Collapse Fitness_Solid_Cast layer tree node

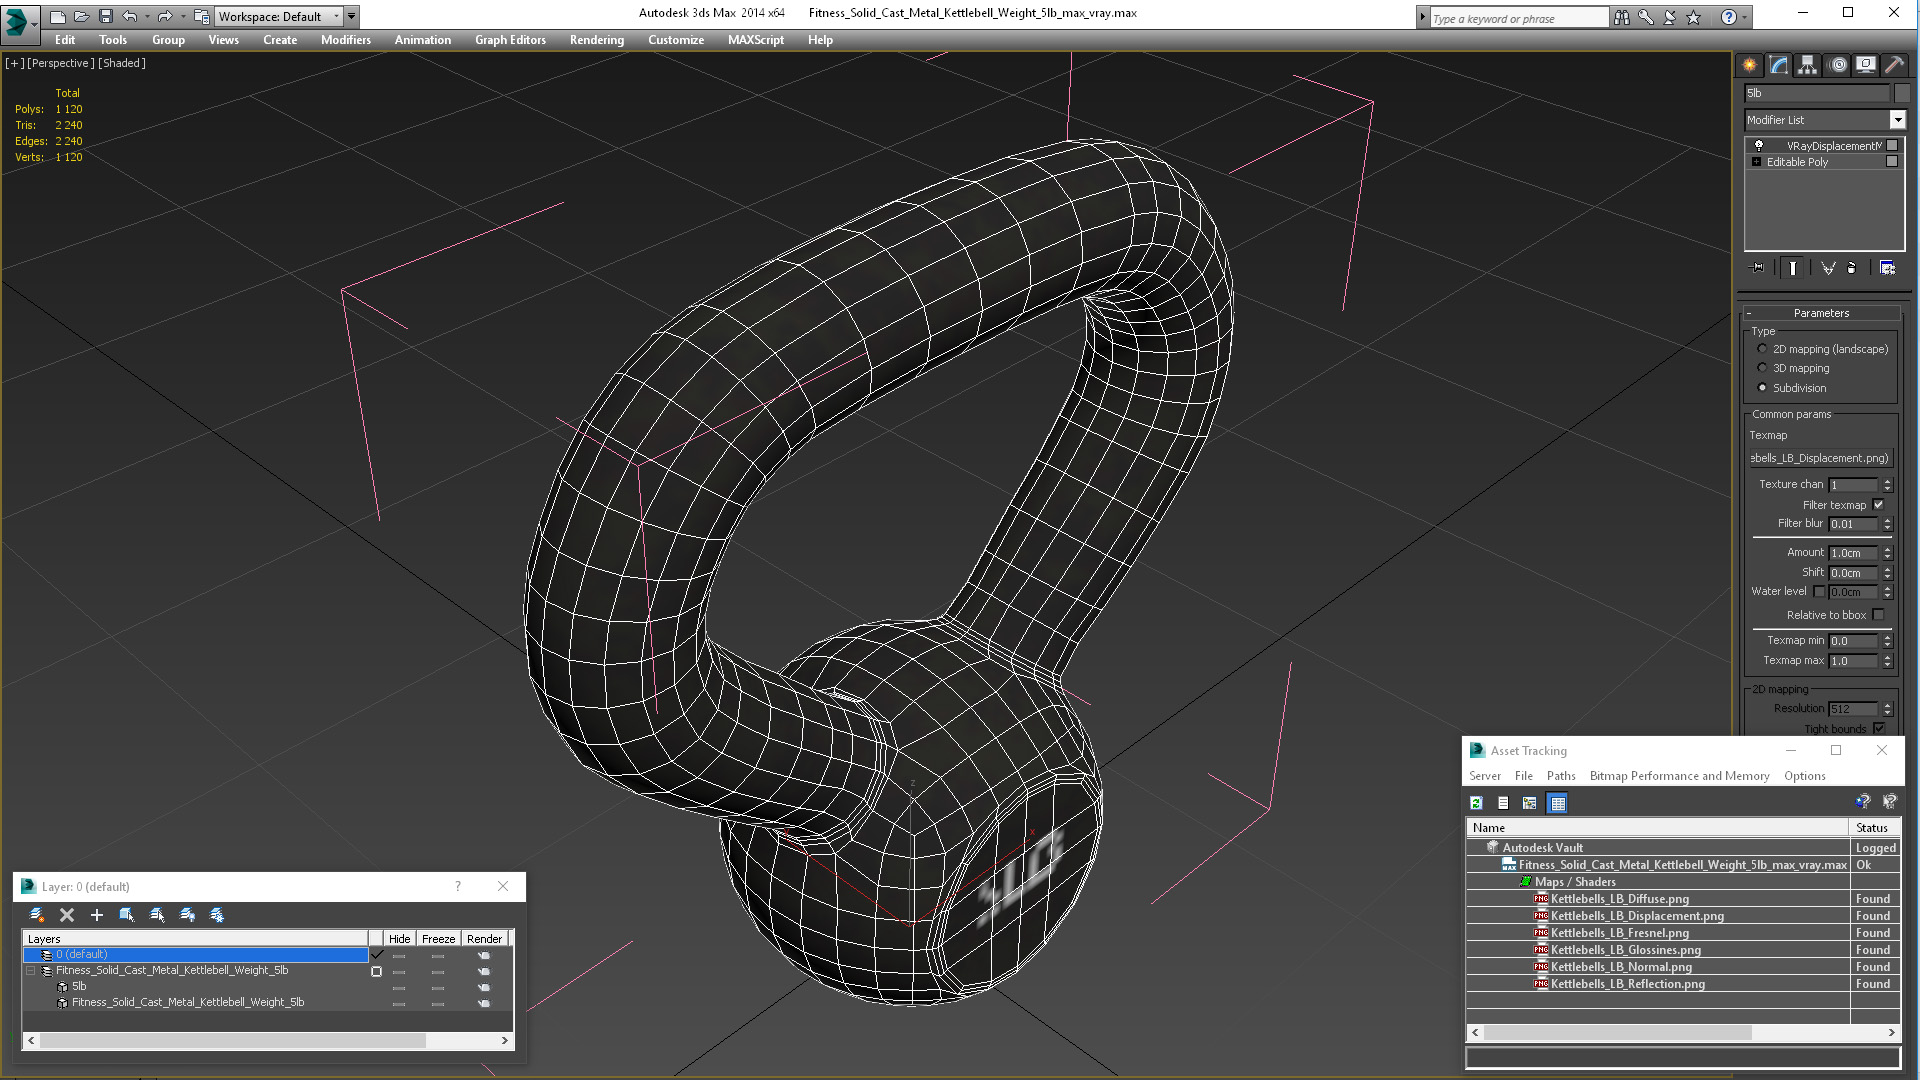pyautogui.click(x=31, y=971)
